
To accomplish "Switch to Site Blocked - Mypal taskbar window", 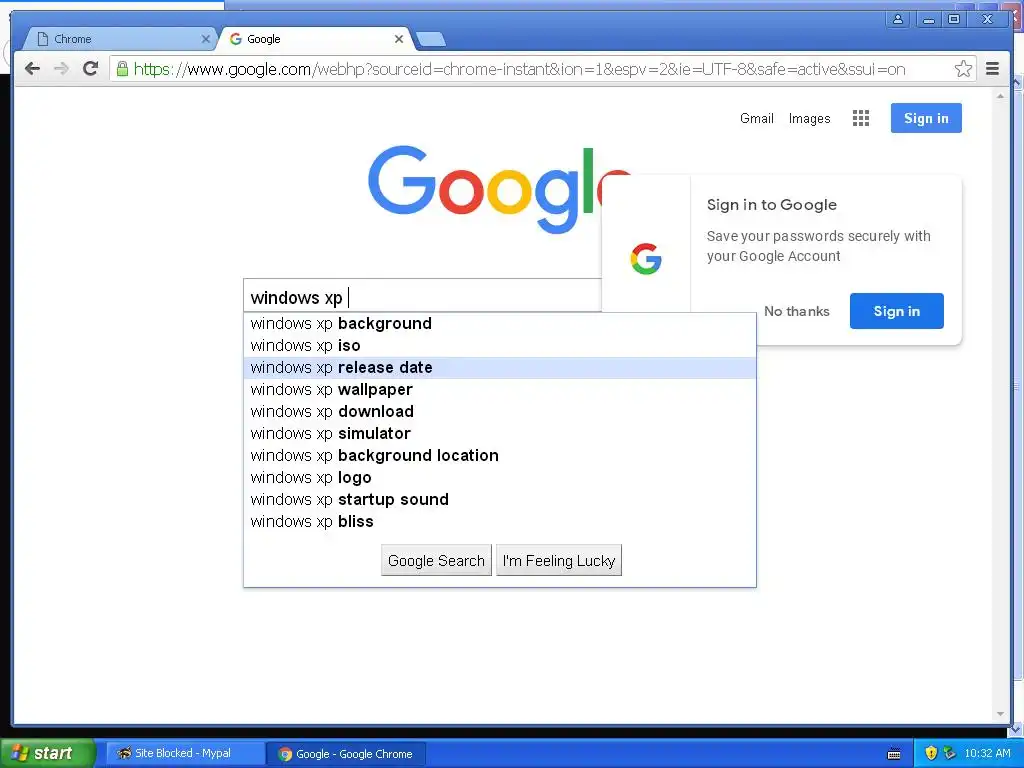I will coord(183,754).
